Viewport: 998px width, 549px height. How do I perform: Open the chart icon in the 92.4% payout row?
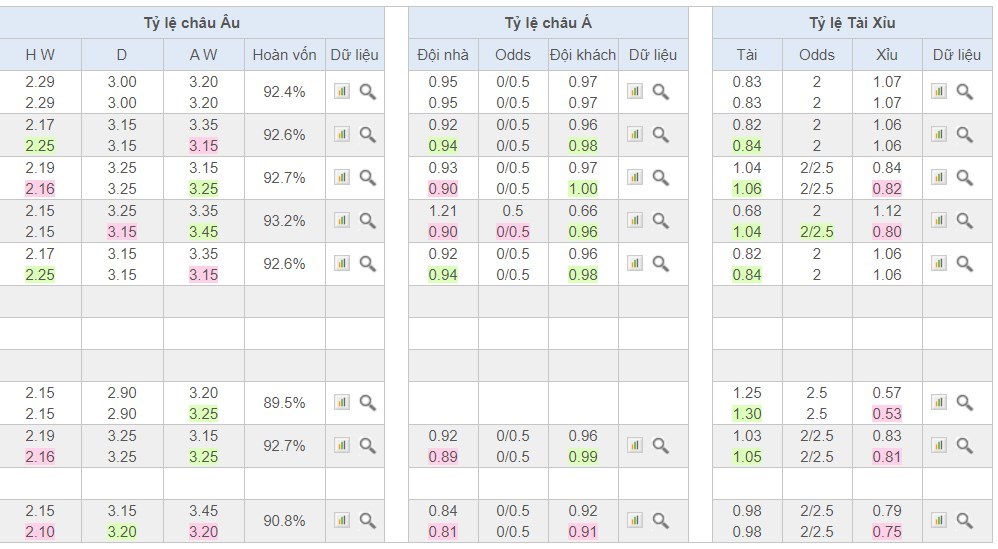(342, 91)
